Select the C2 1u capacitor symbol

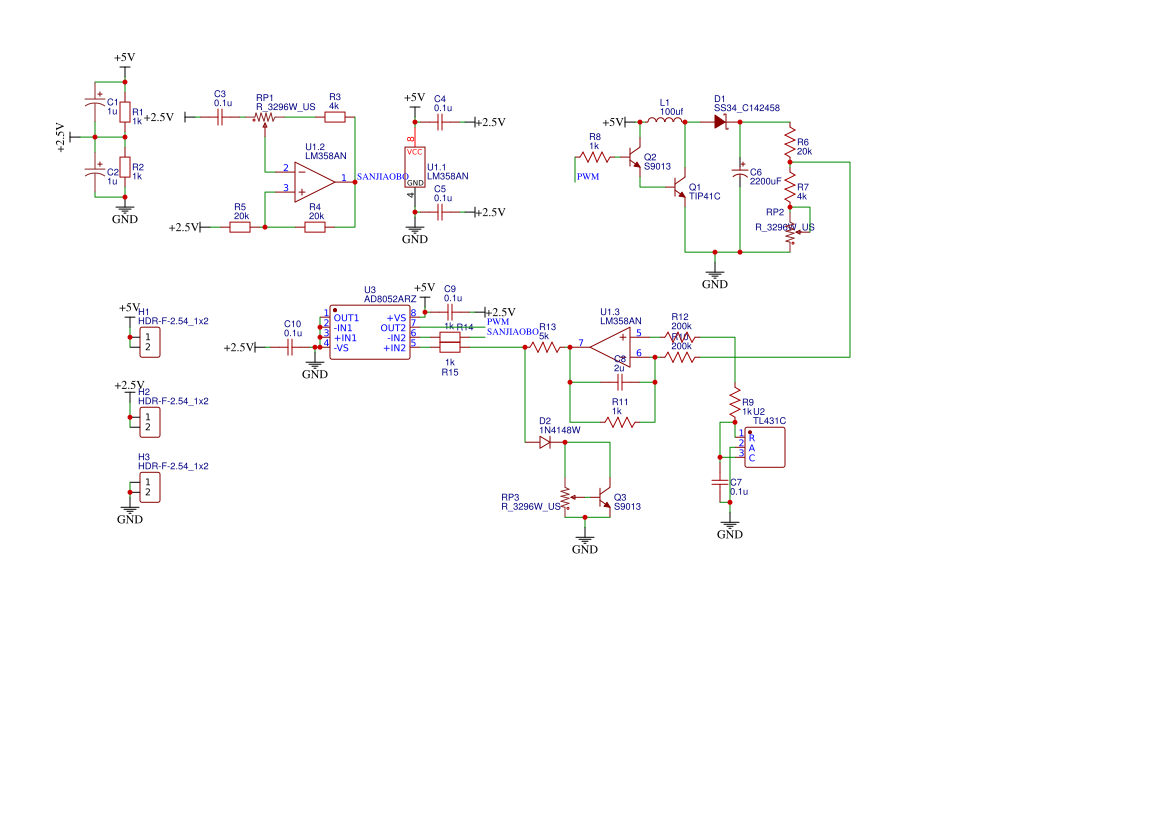click(x=95, y=172)
